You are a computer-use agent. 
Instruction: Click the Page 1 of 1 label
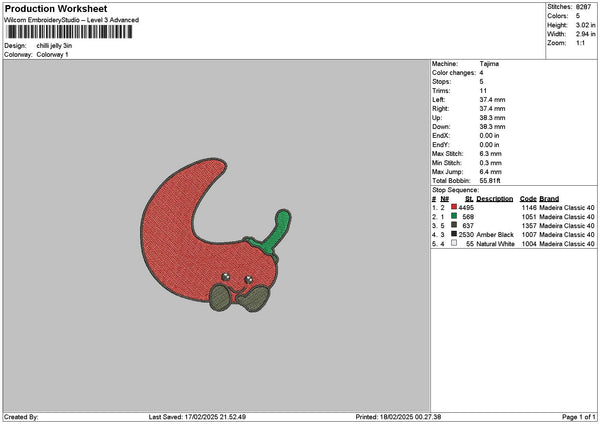[579, 417]
